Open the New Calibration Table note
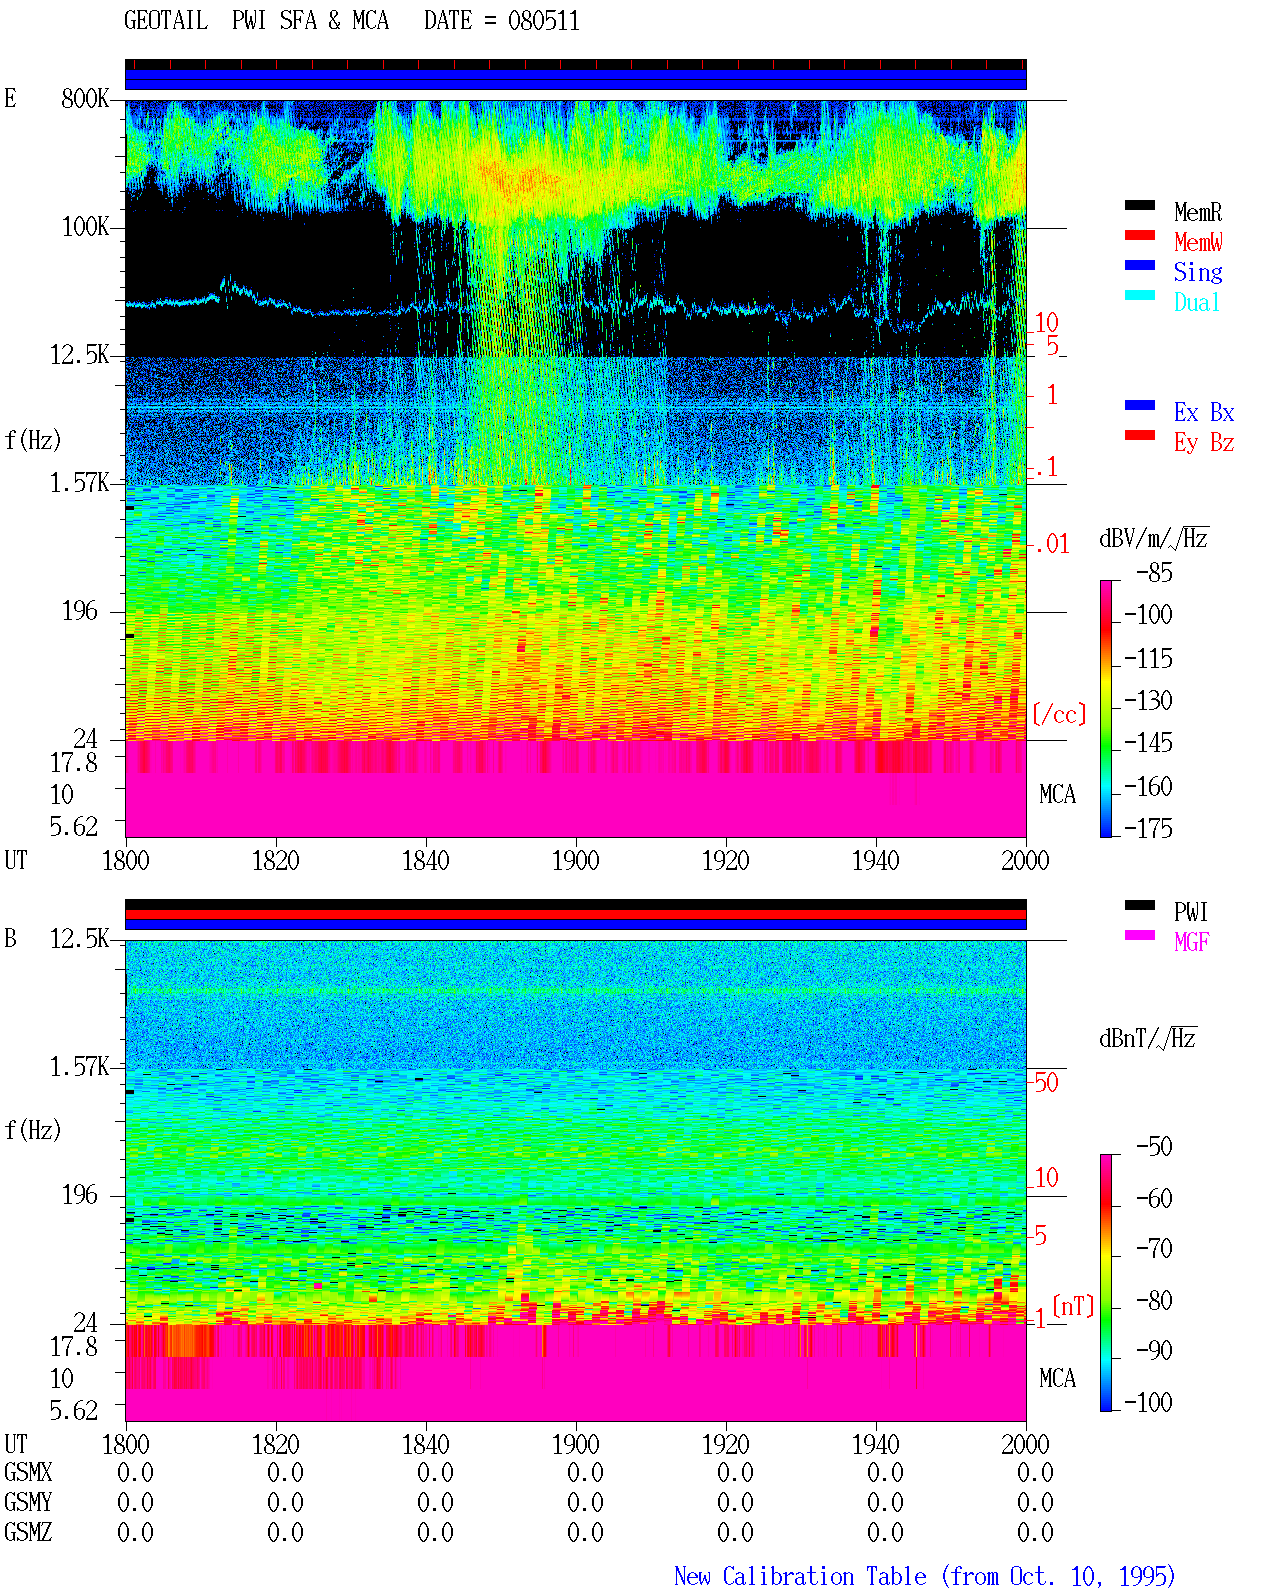The height and width of the screenshot is (1593, 1280). point(925,1577)
